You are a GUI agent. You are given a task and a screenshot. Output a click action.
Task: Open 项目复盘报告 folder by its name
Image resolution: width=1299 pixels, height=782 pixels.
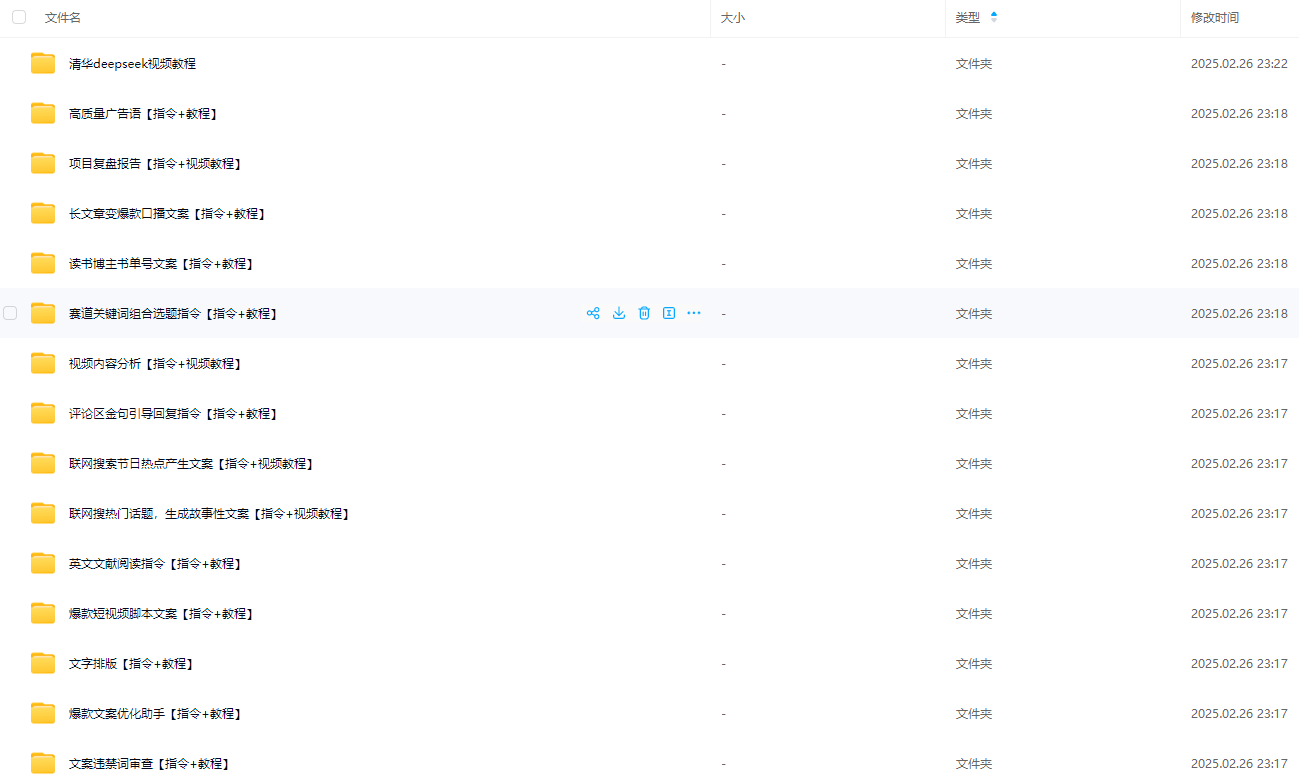[x=155, y=164]
